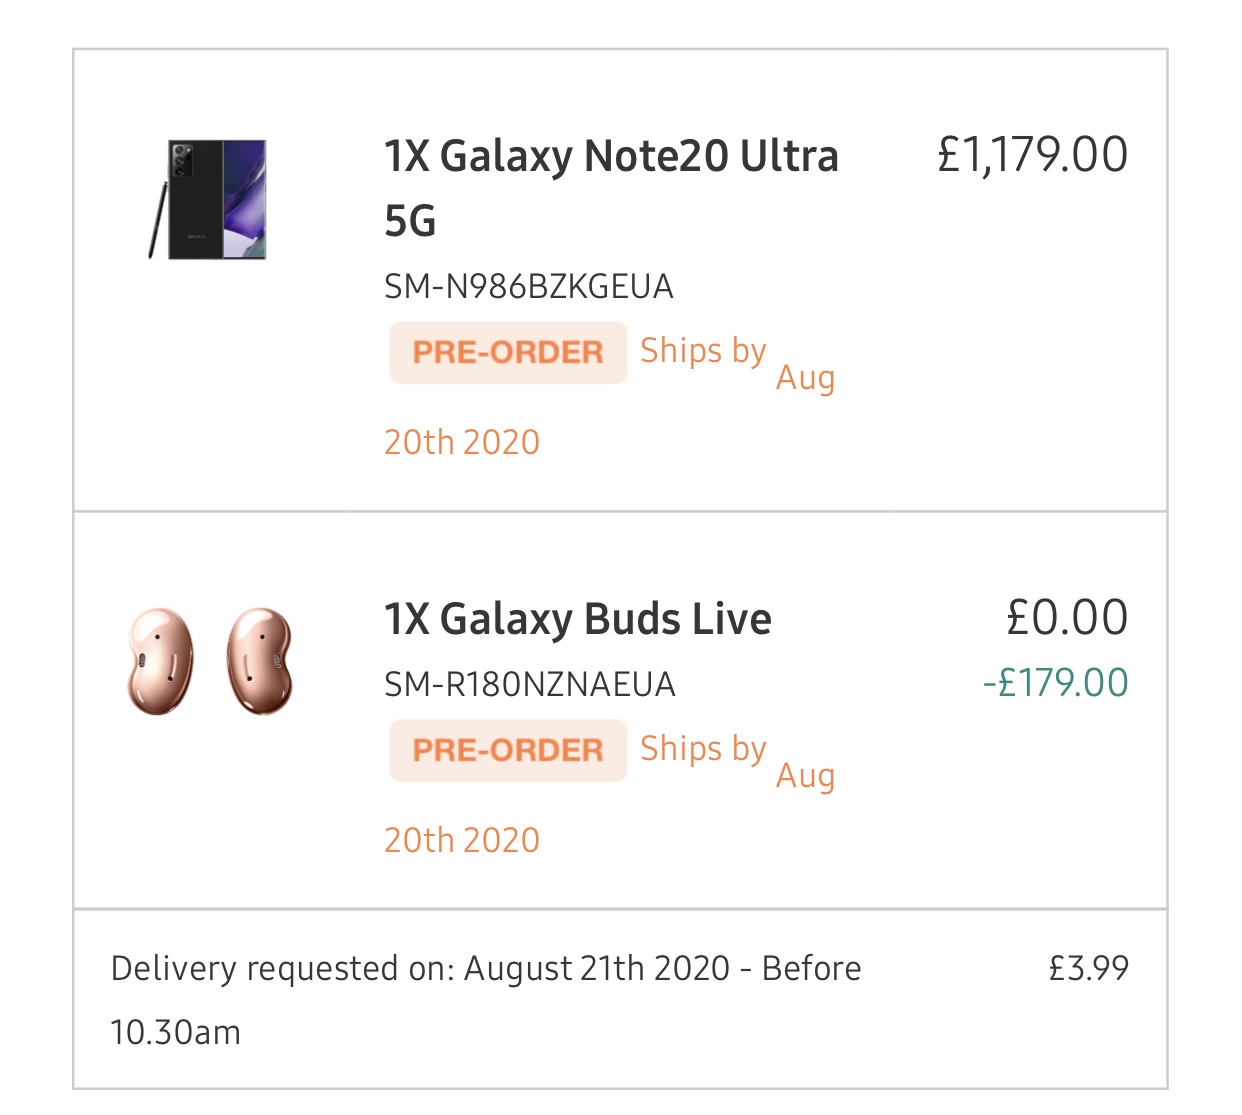Select model number SM-R180NZNAEUA
This screenshot has width=1242, height=1115.
pyautogui.click(x=529, y=685)
